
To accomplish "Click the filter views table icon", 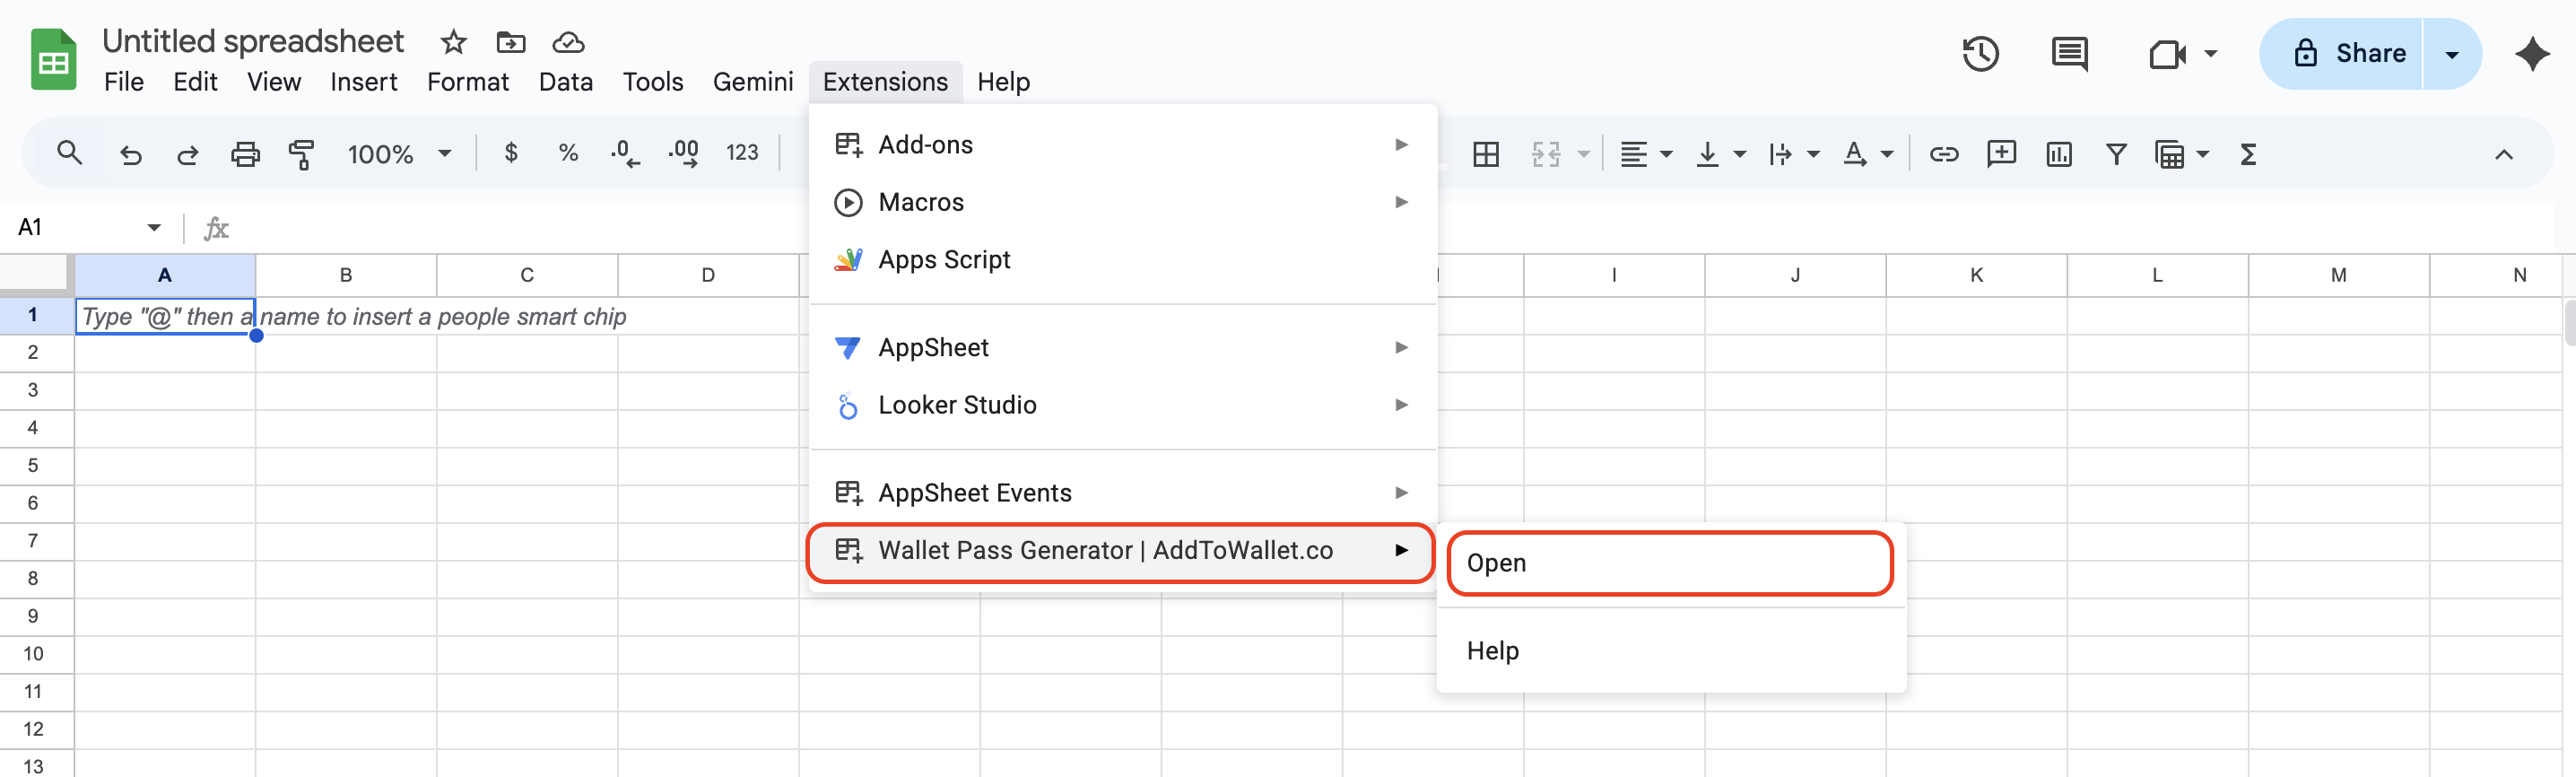I will 2169,154.
